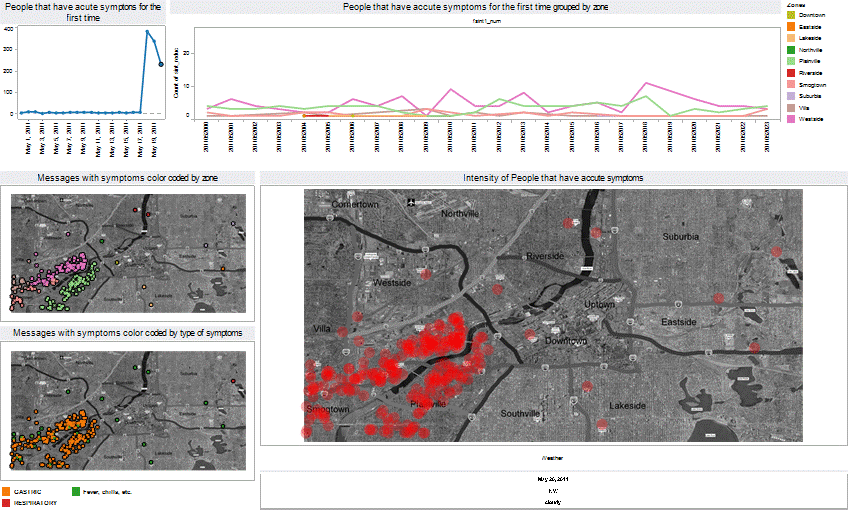Click the '400' tick on blue chart axis
The width and height of the screenshot is (848, 510).
point(8,29)
